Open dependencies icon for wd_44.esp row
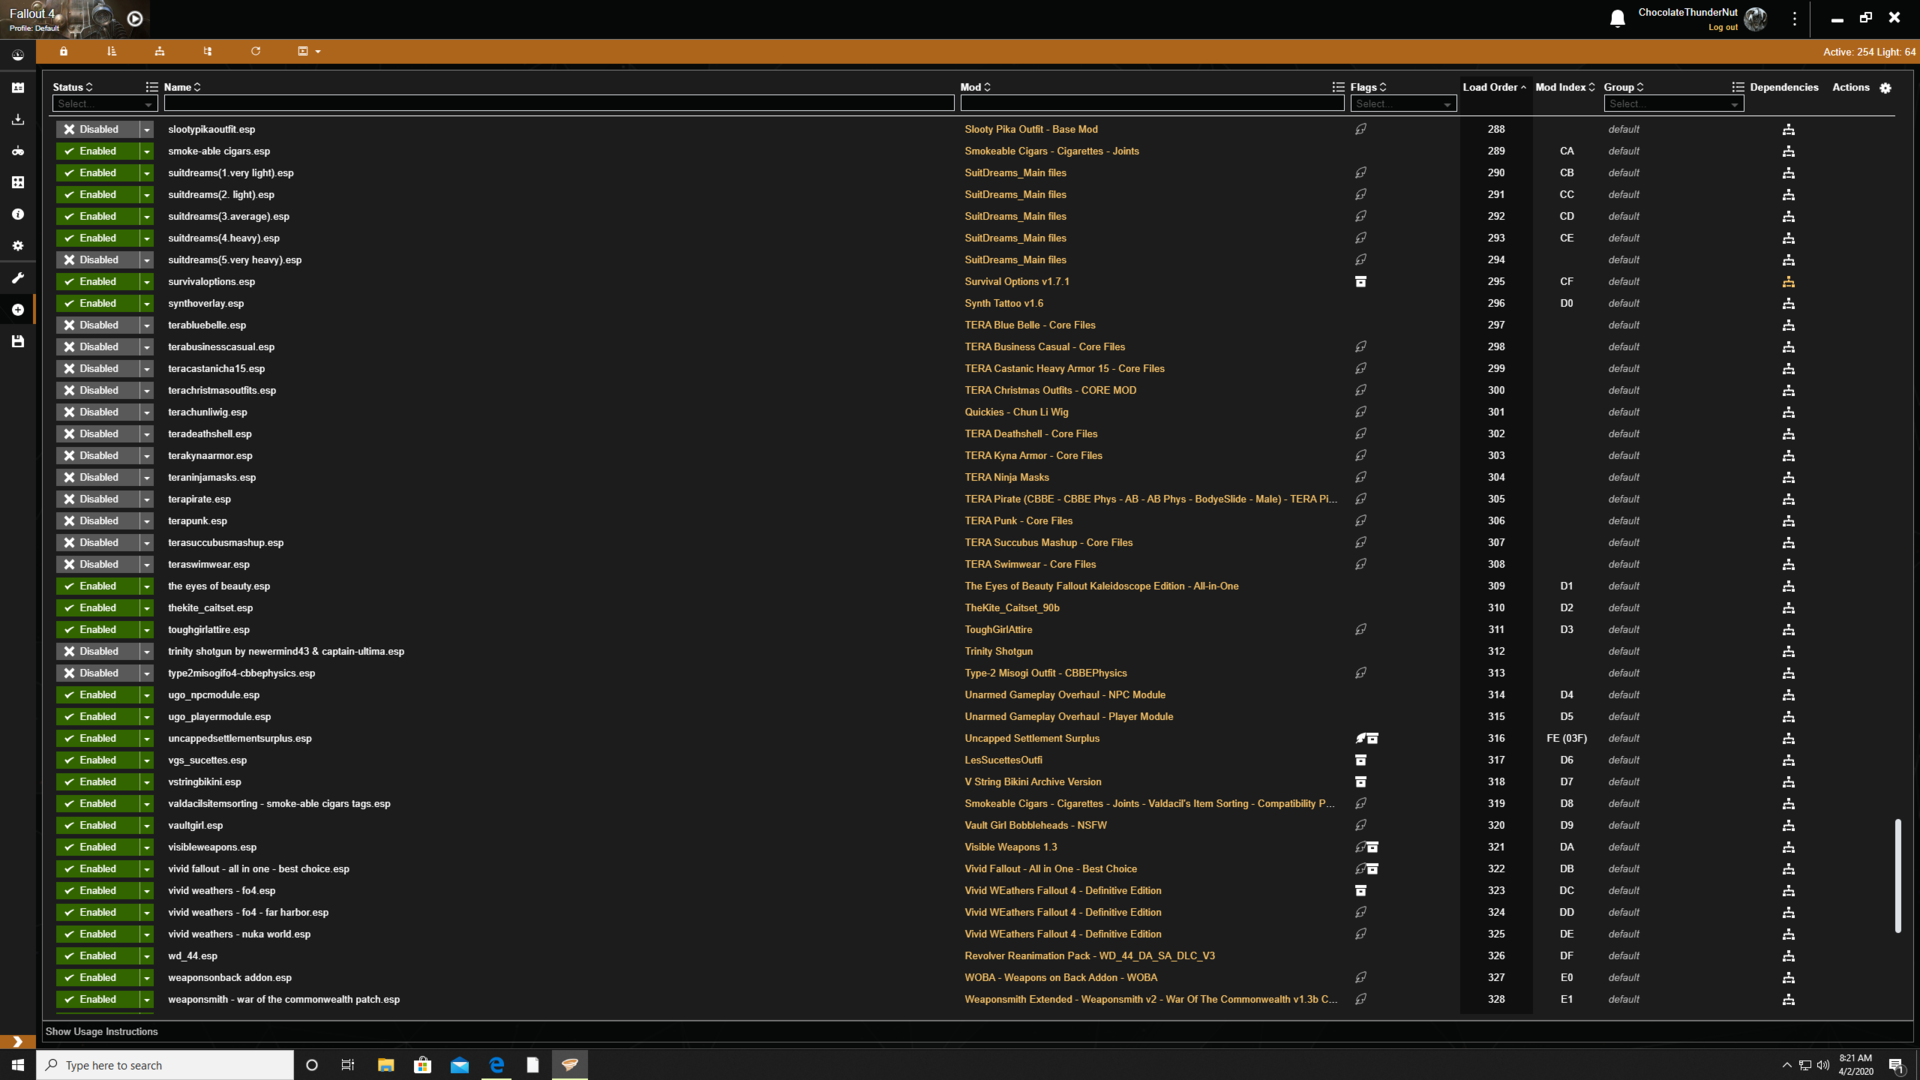The image size is (1920, 1080). pos(1788,956)
